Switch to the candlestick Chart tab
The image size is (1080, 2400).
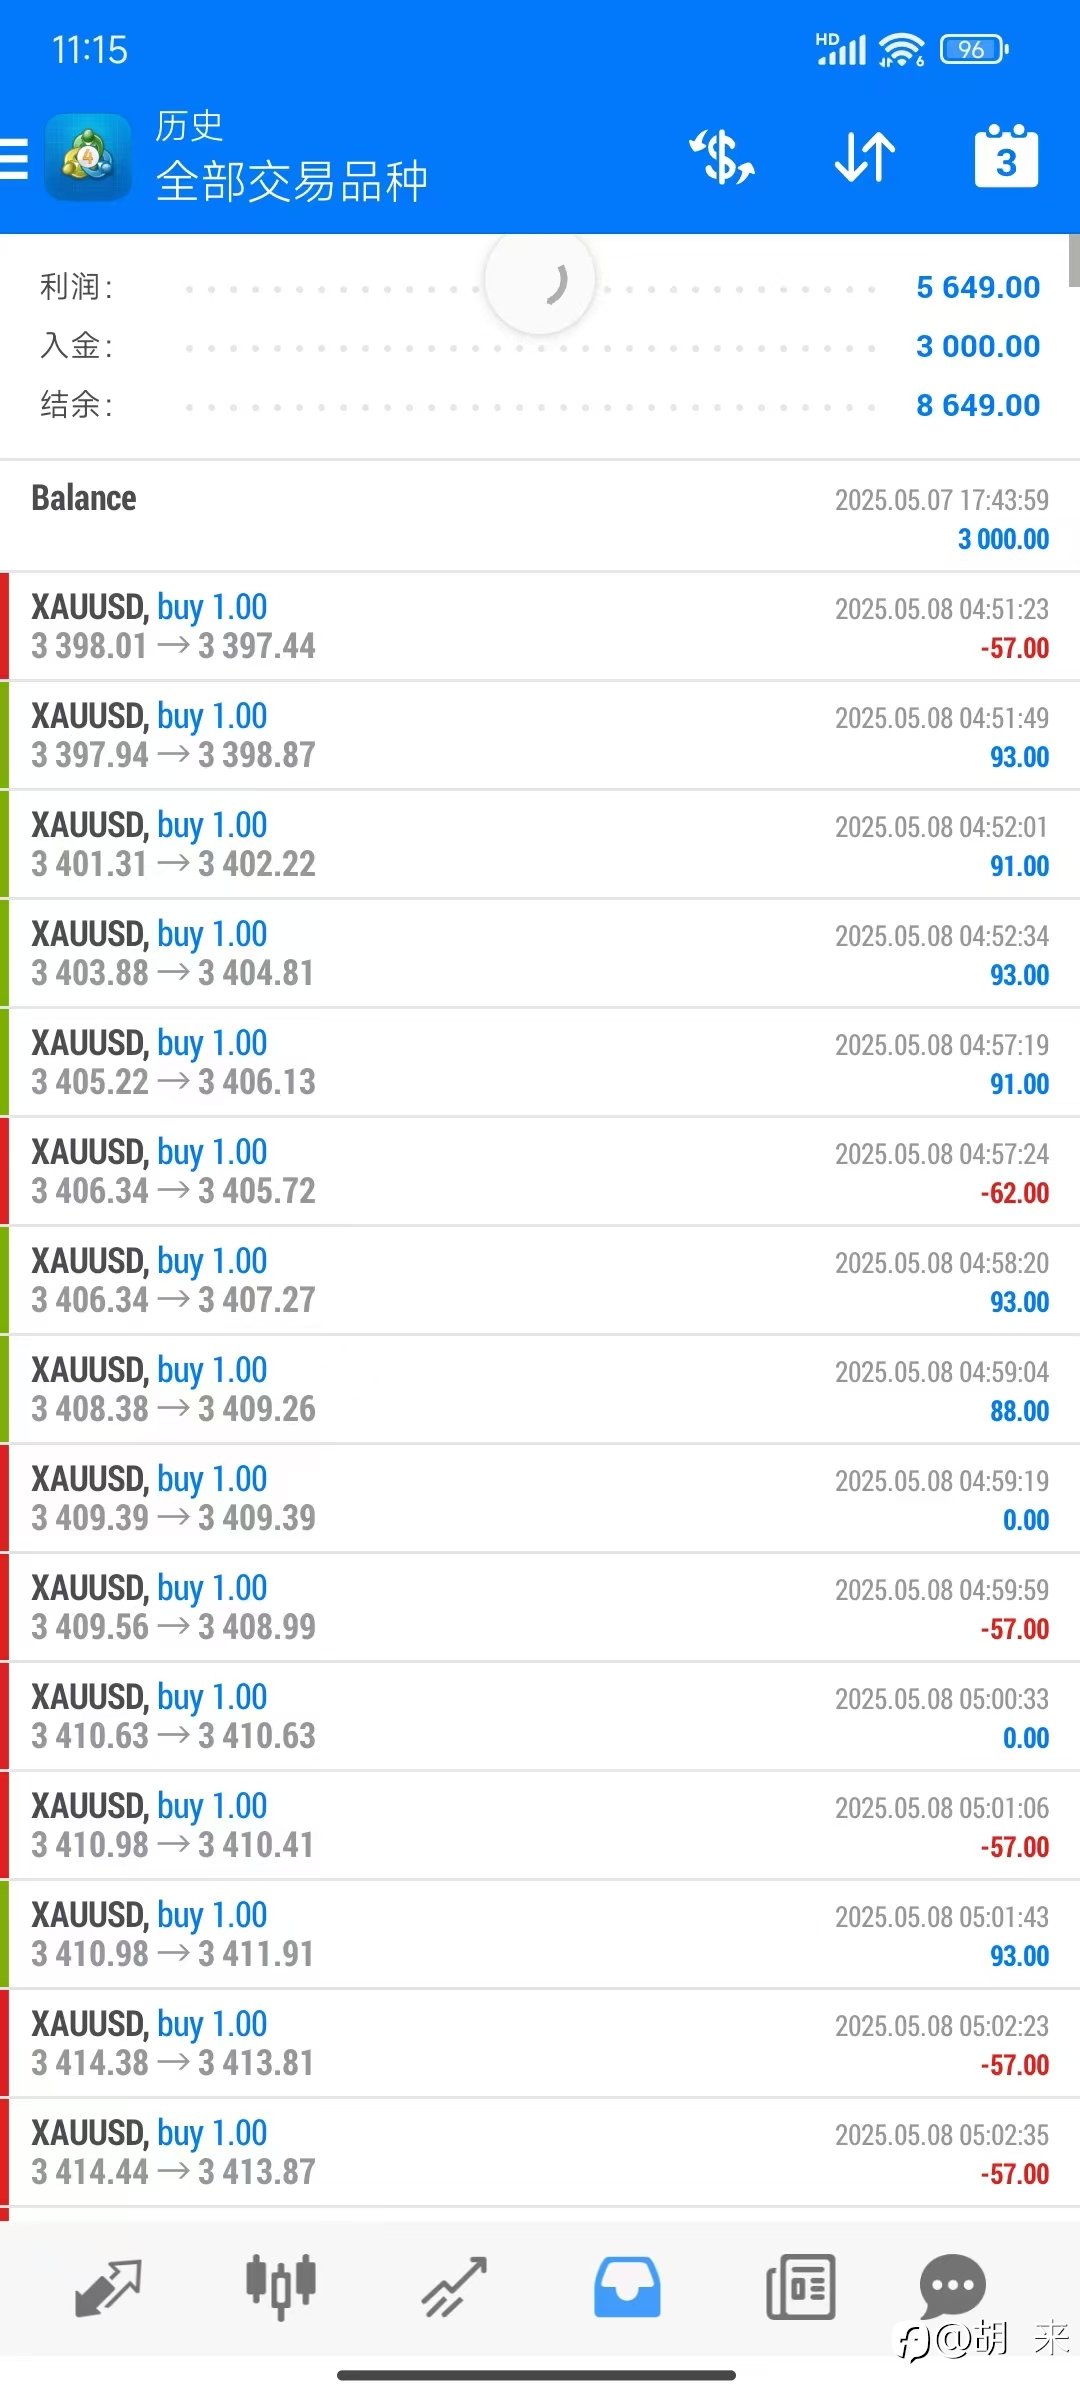point(281,2288)
